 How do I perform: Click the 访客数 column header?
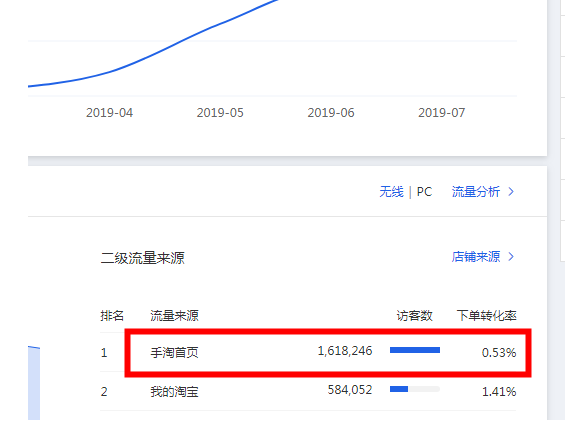[414, 315]
